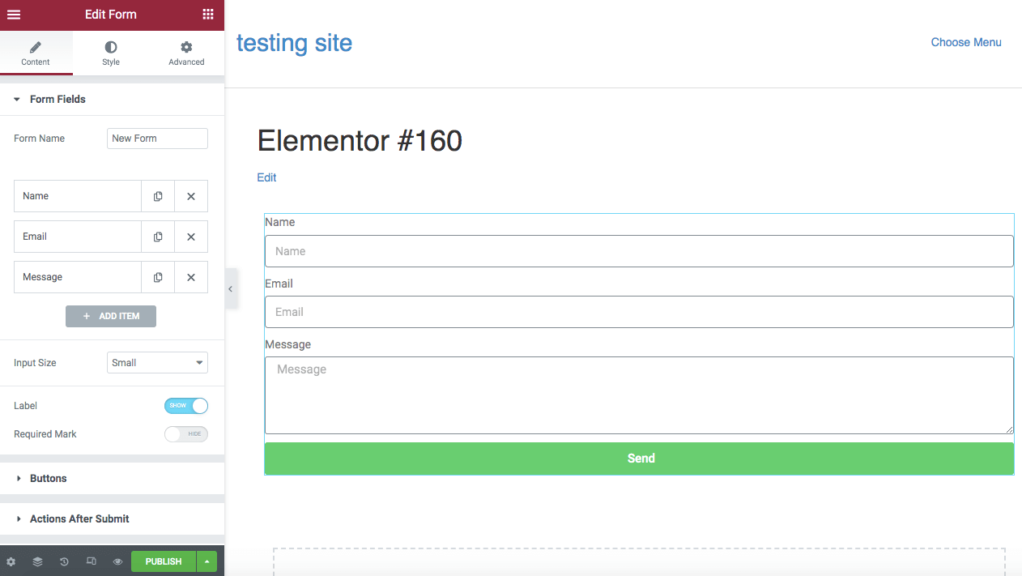The image size is (1022, 576).
Task: Open the Elementor hamburger menu
Action: pyautogui.click(x=14, y=14)
